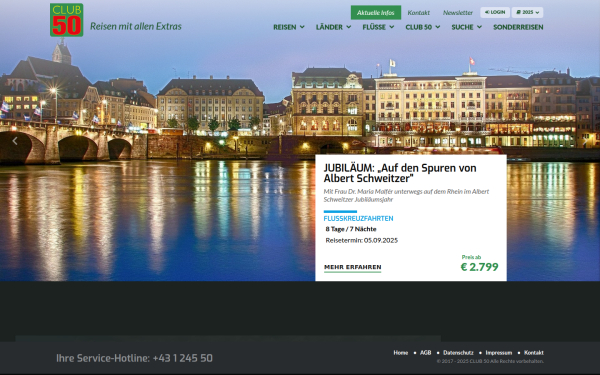600x375 pixels.
Task: Click the MEHR ERFAHREN link
Action: pos(352,267)
